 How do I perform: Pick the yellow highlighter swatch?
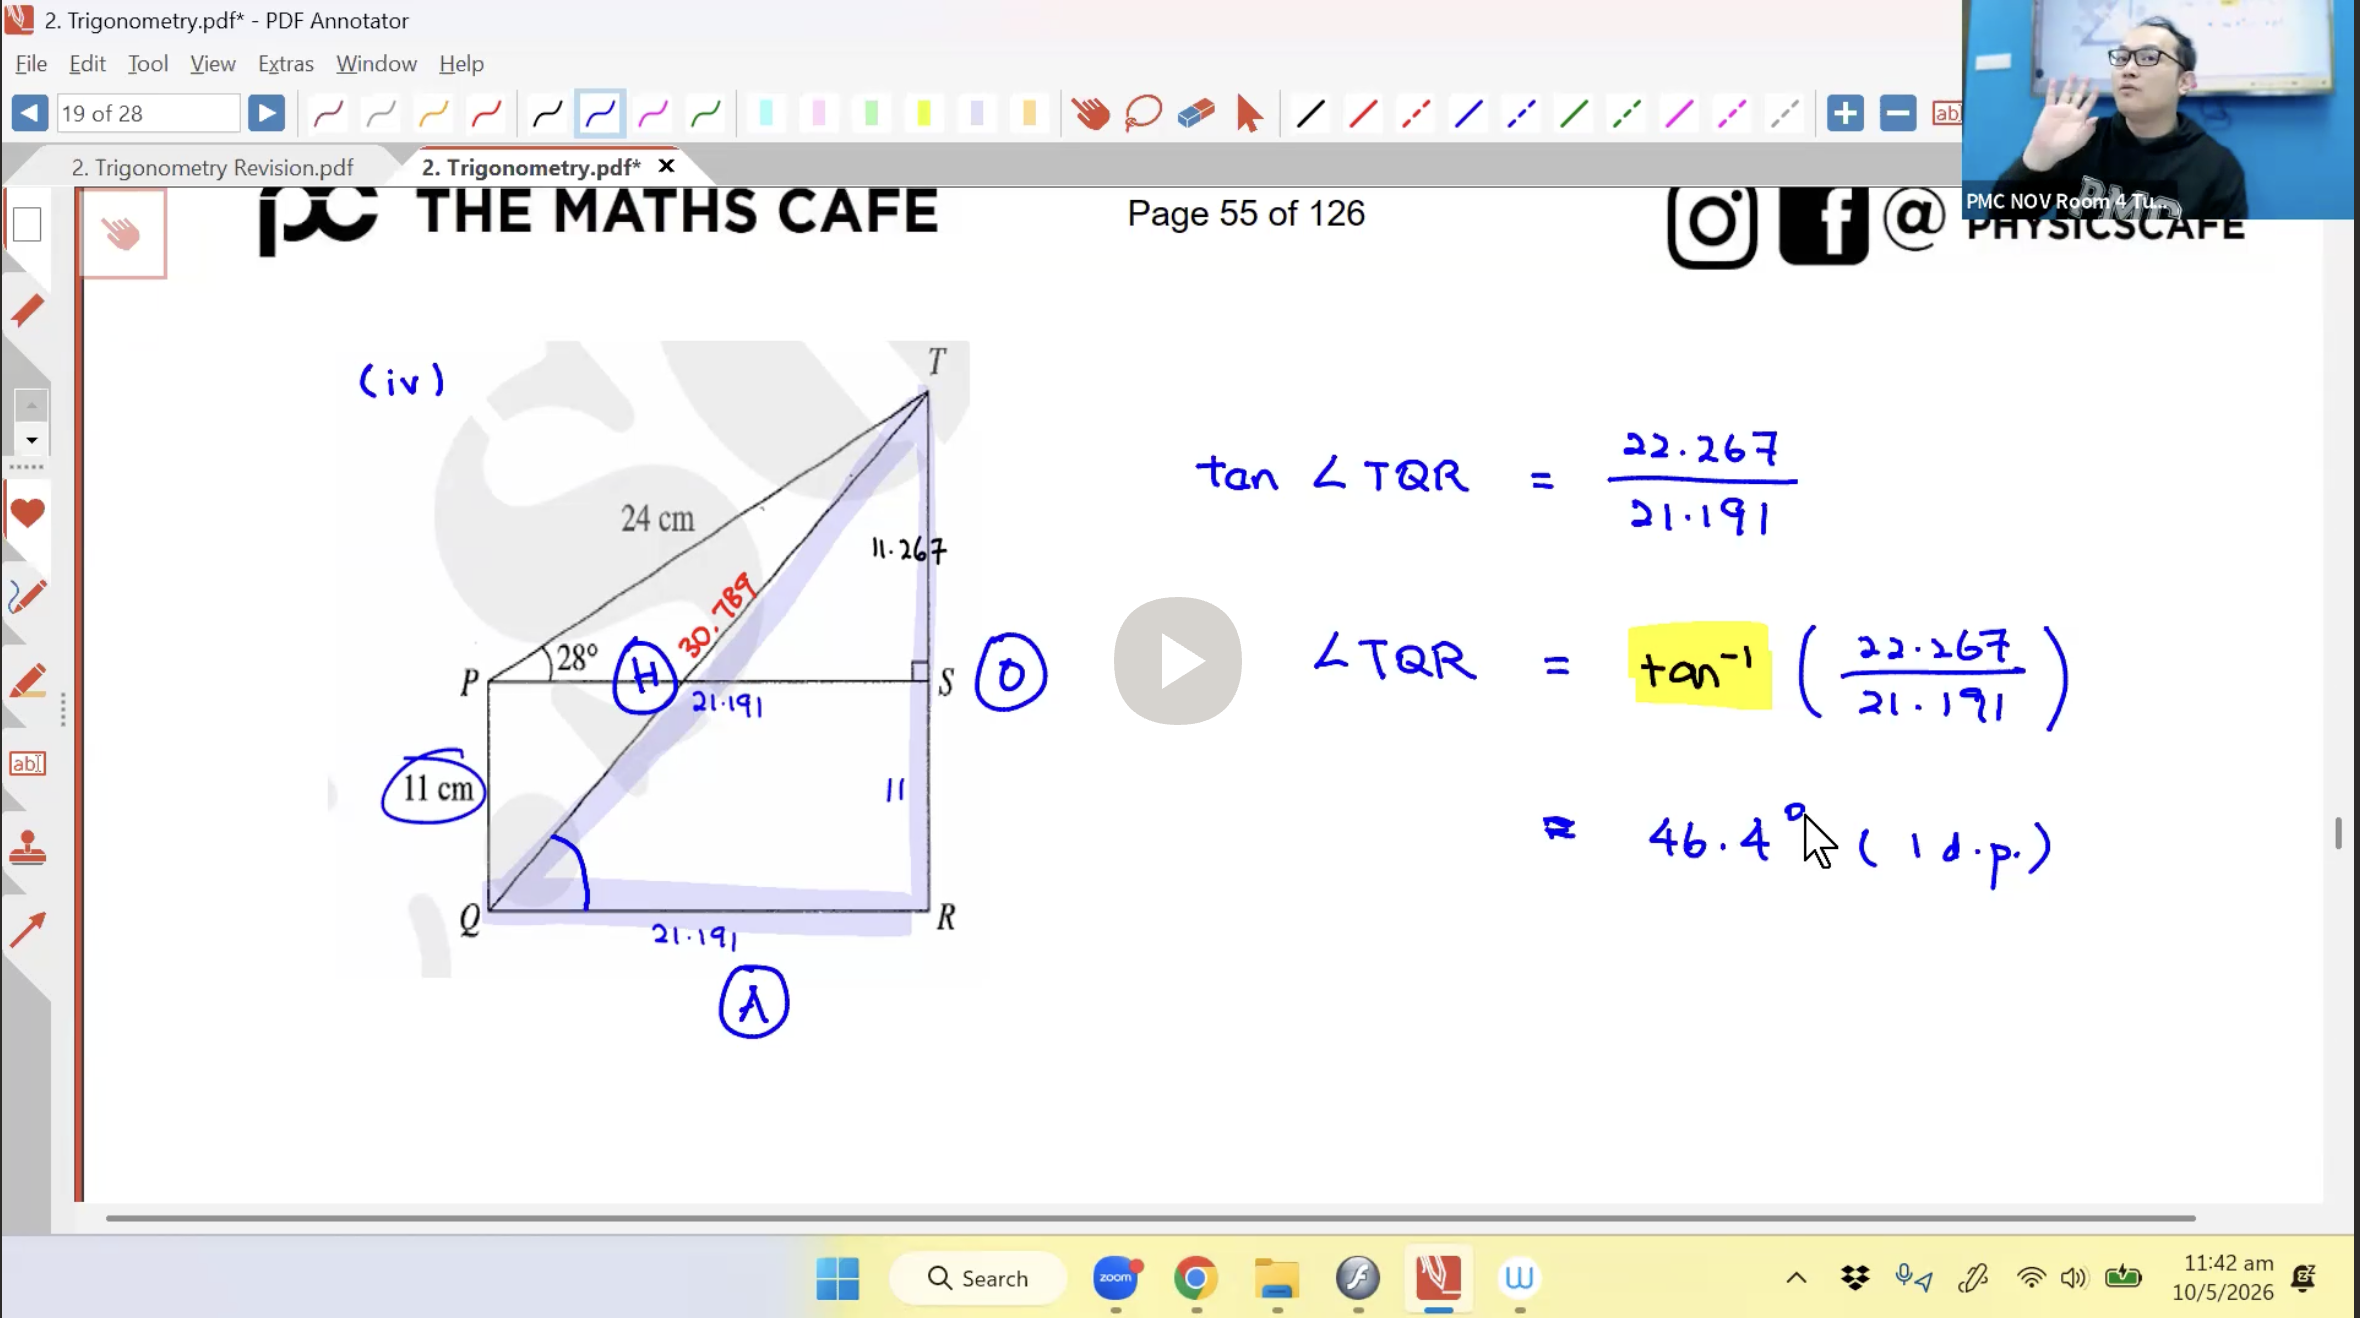coord(924,114)
